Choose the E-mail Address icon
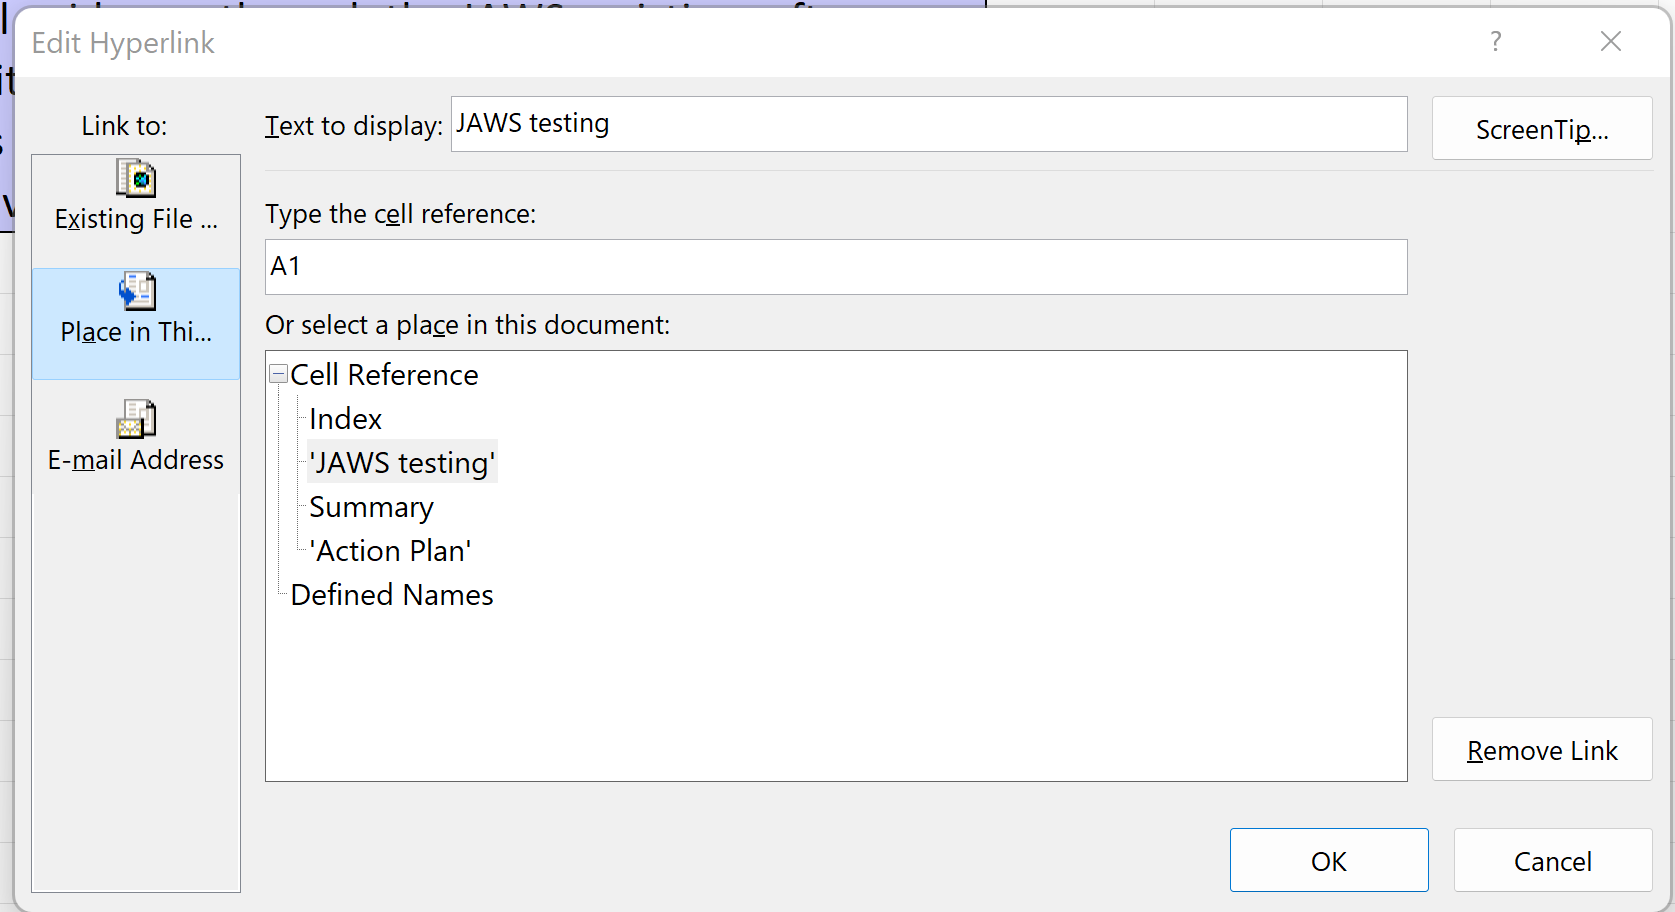1675x912 pixels. coord(136,419)
